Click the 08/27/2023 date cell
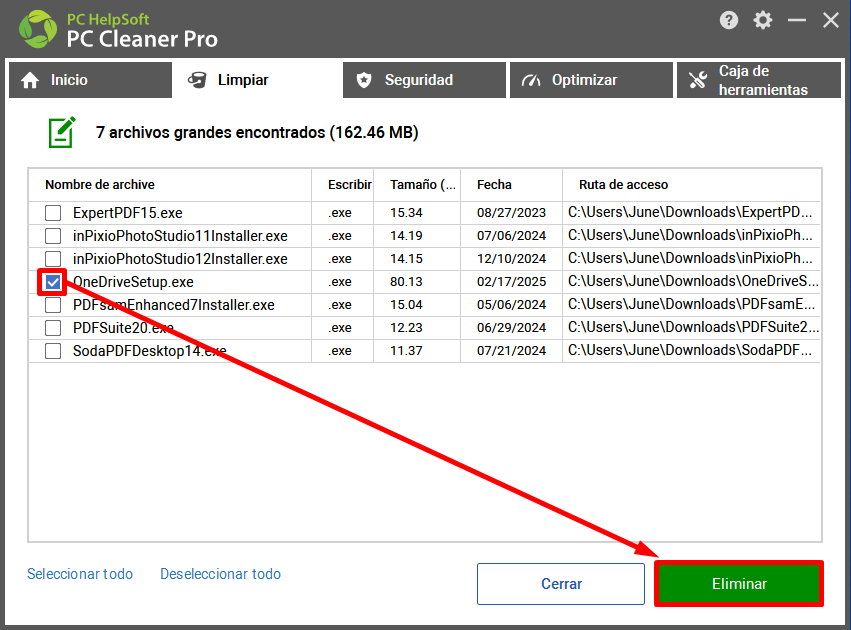The width and height of the screenshot is (851, 630). (511, 213)
